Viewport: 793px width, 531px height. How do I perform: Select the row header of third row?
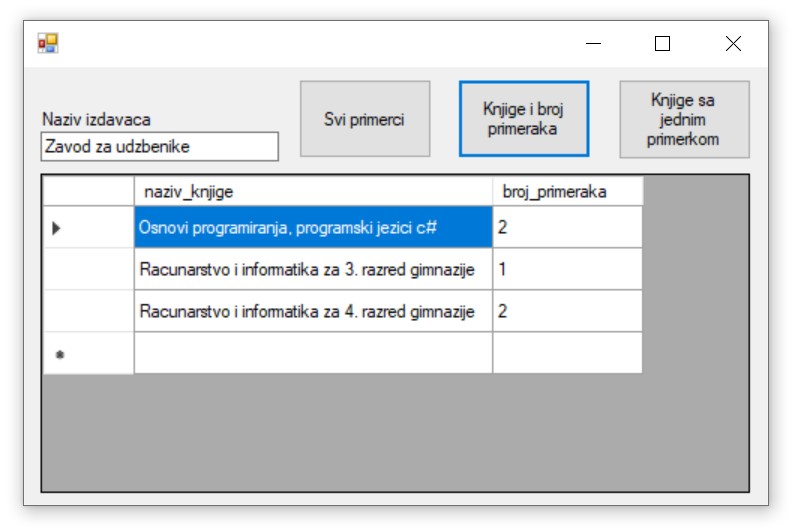pyautogui.click(x=88, y=311)
